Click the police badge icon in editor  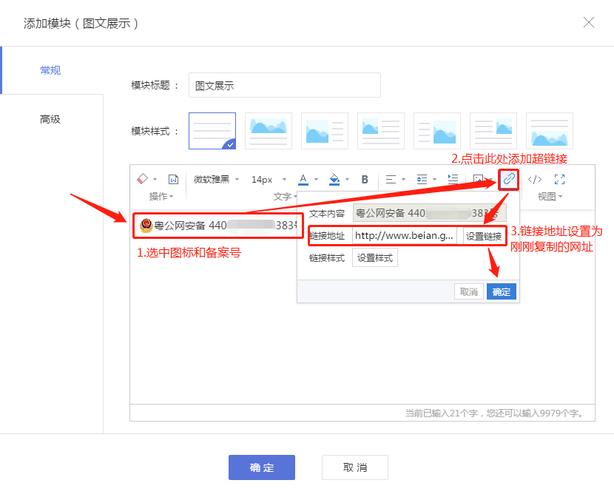146,225
